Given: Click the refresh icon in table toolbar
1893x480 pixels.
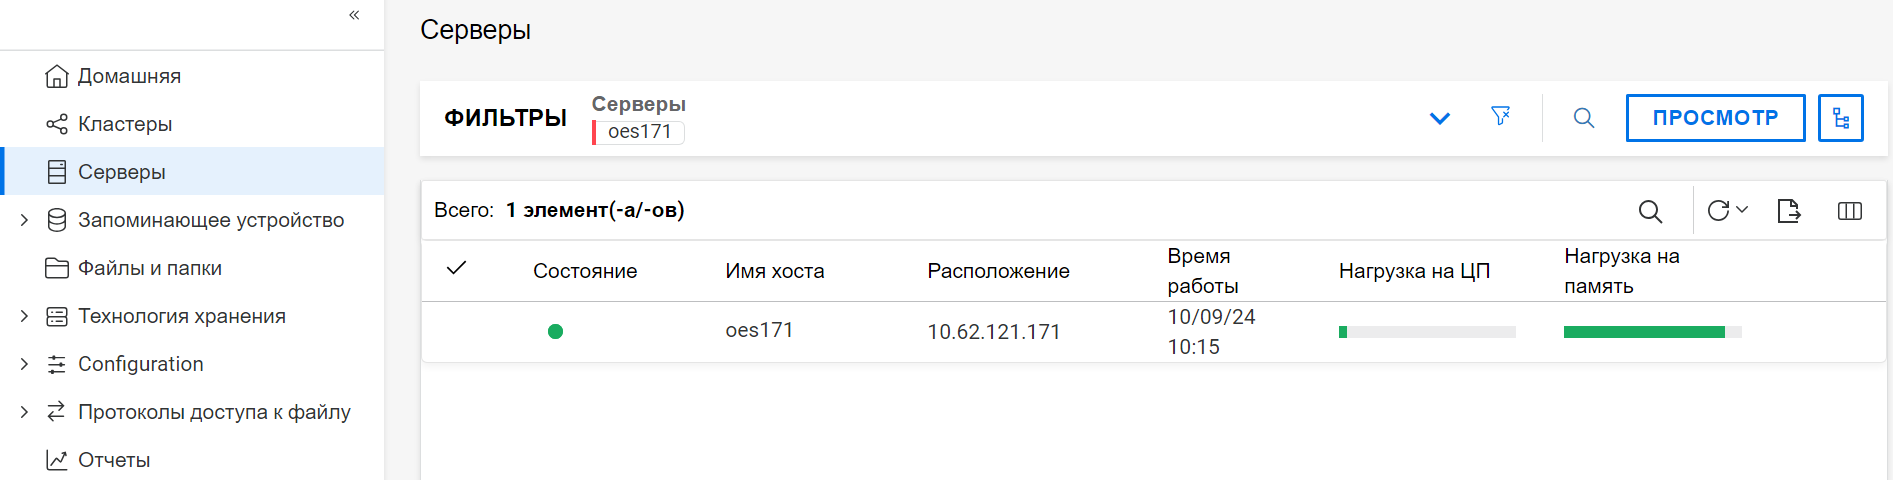Looking at the screenshot, I should pos(1718,211).
